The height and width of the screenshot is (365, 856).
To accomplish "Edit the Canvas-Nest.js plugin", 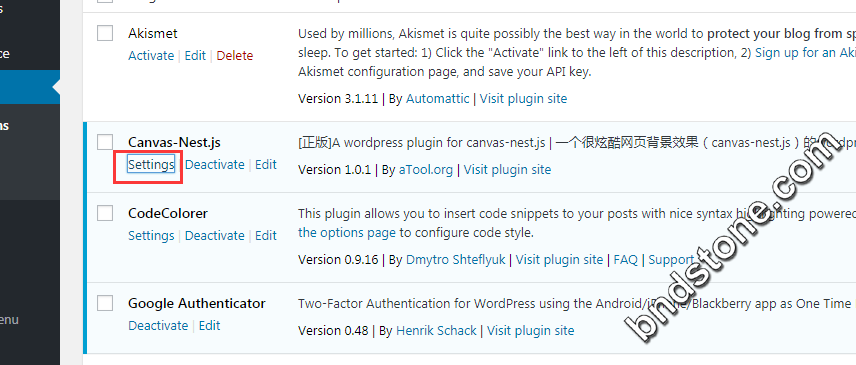I will (266, 165).
